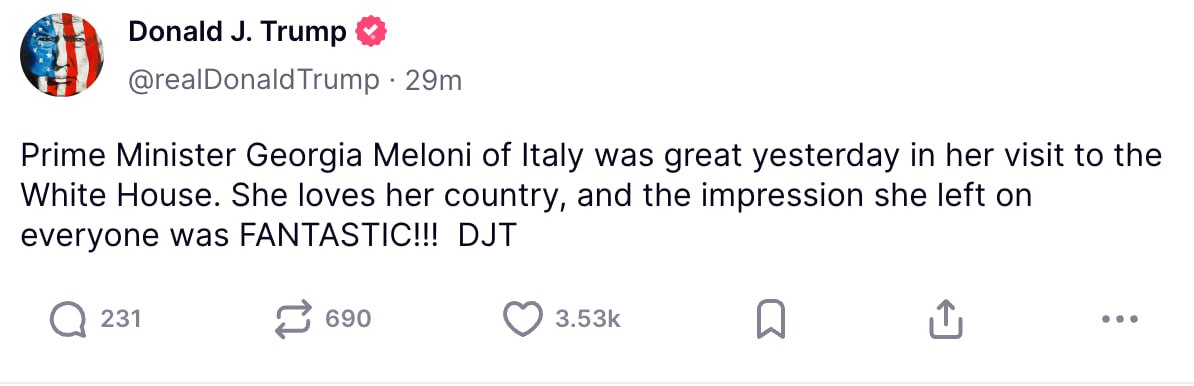This screenshot has height=386, width=1194.
Task: Click 'impression she left on' text
Action: pos(866,196)
